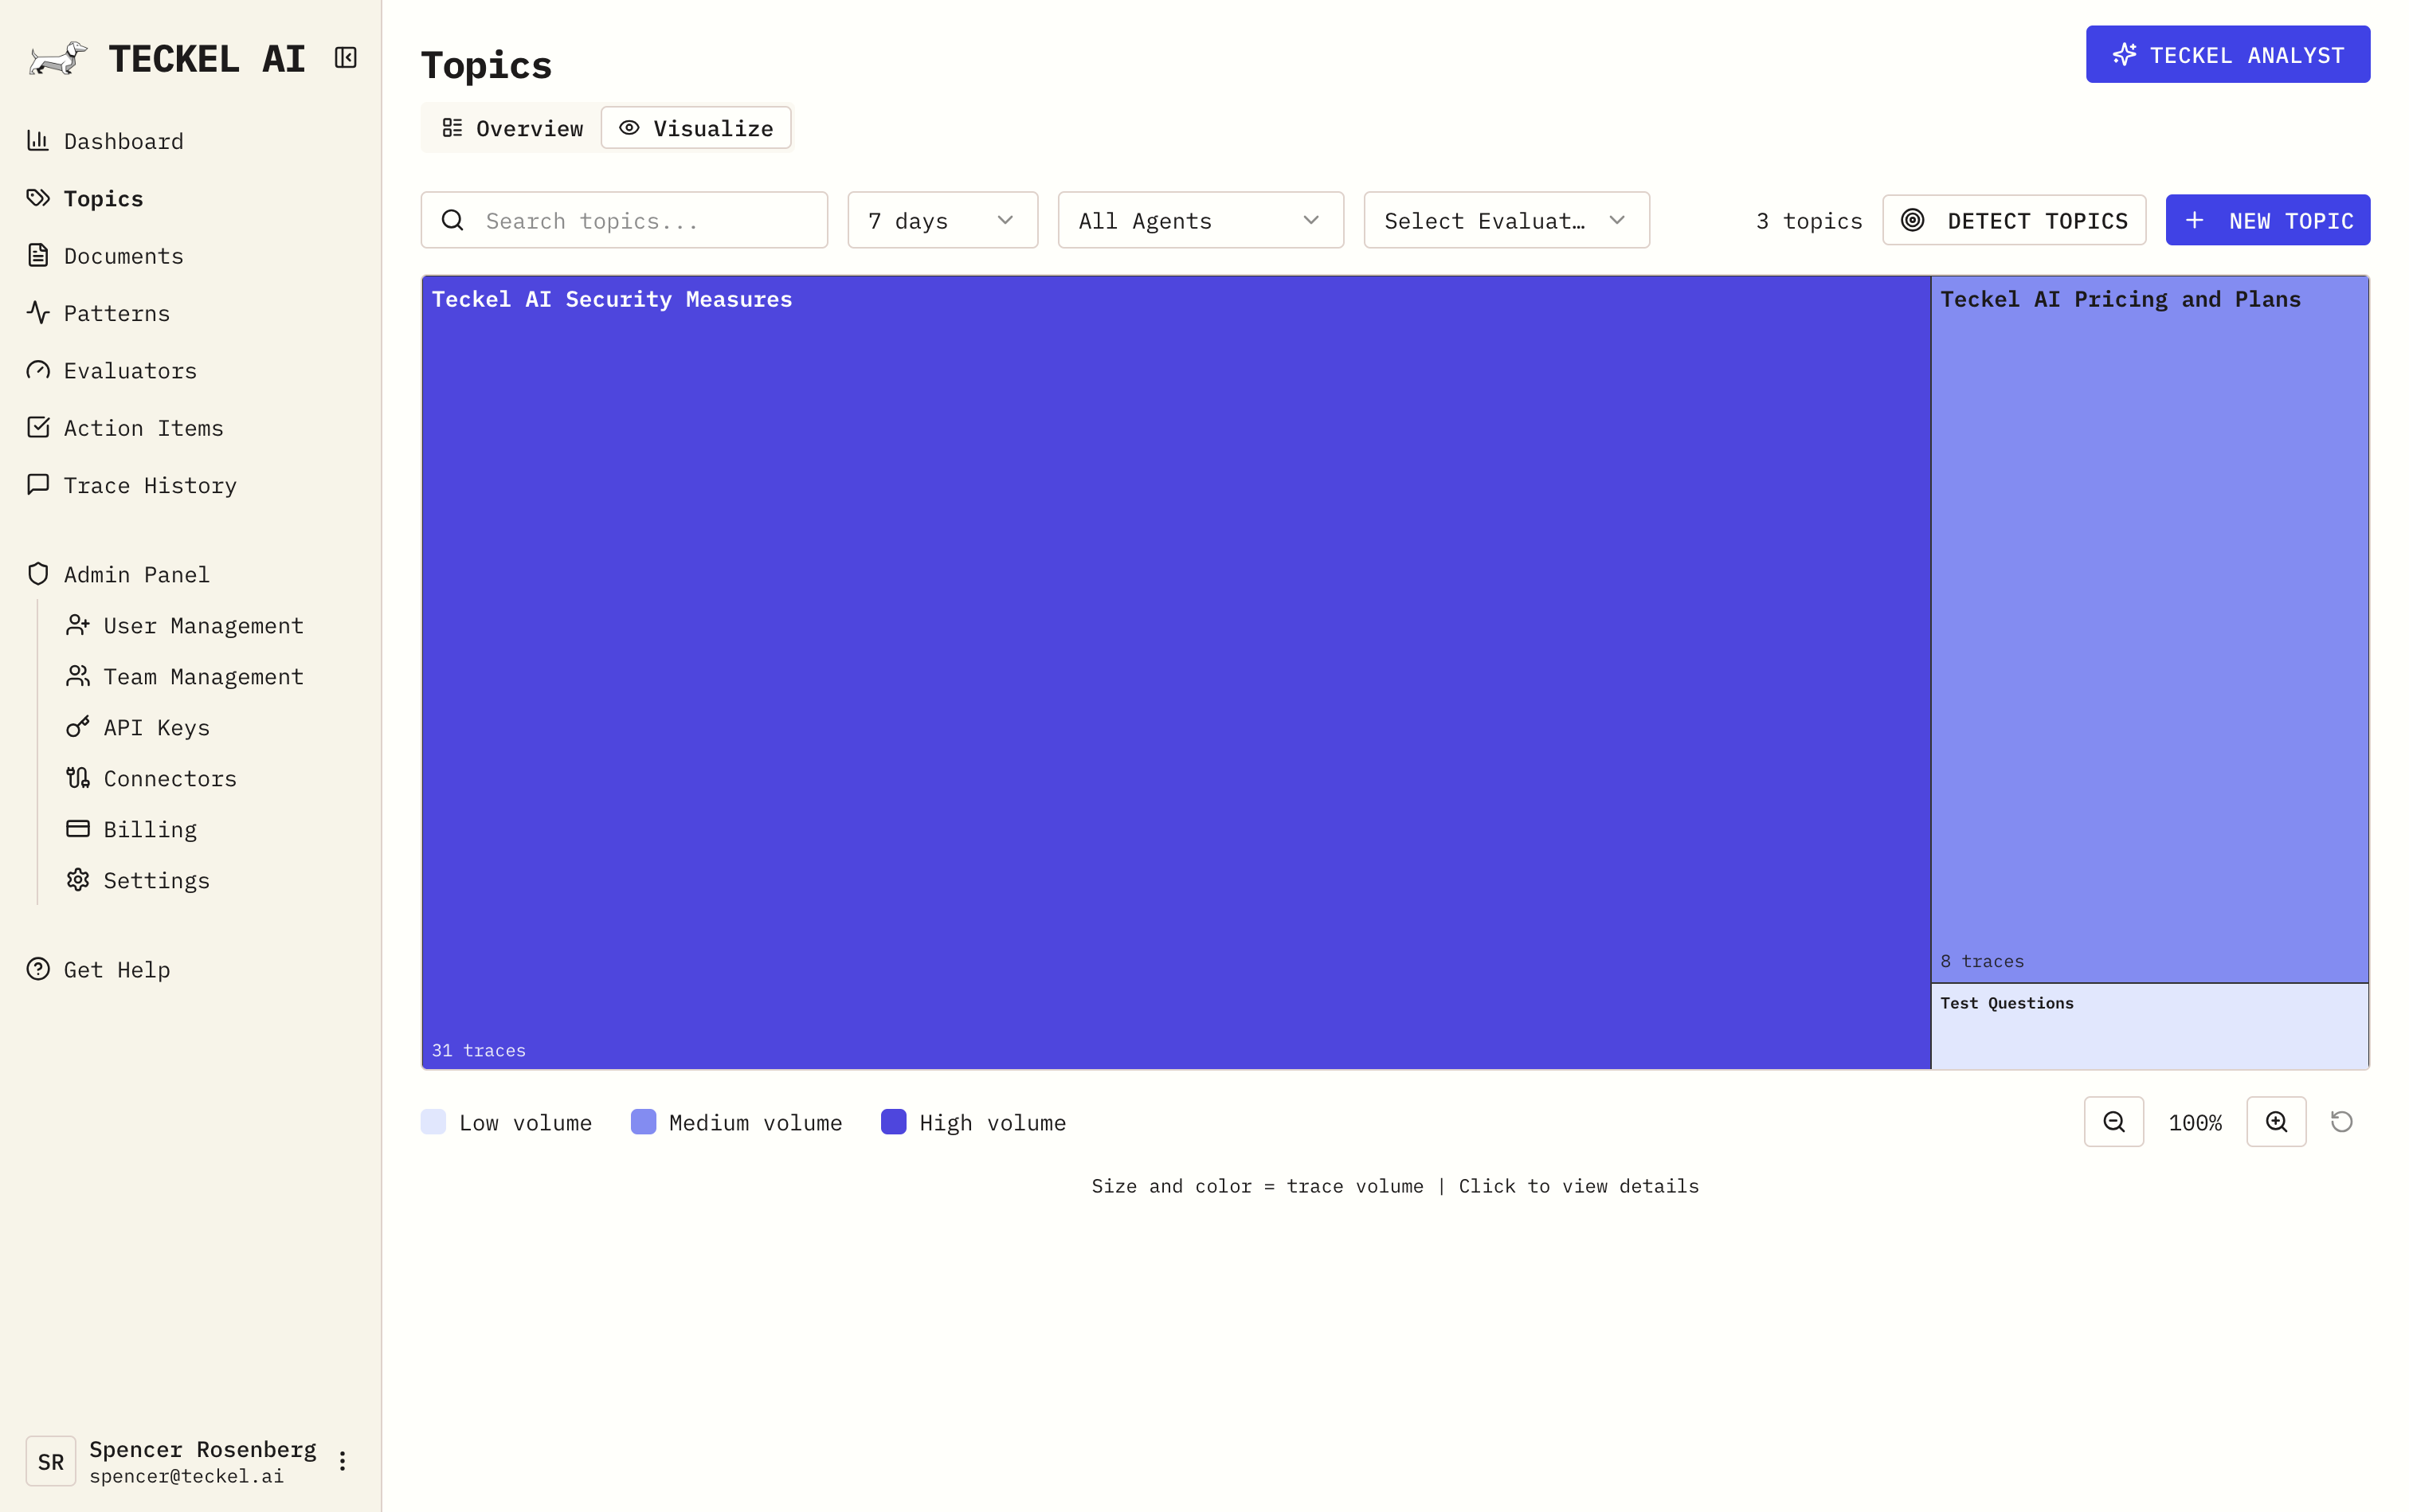This screenshot has height=1512, width=2409.
Task: Expand the All Agents dropdown
Action: [1200, 220]
